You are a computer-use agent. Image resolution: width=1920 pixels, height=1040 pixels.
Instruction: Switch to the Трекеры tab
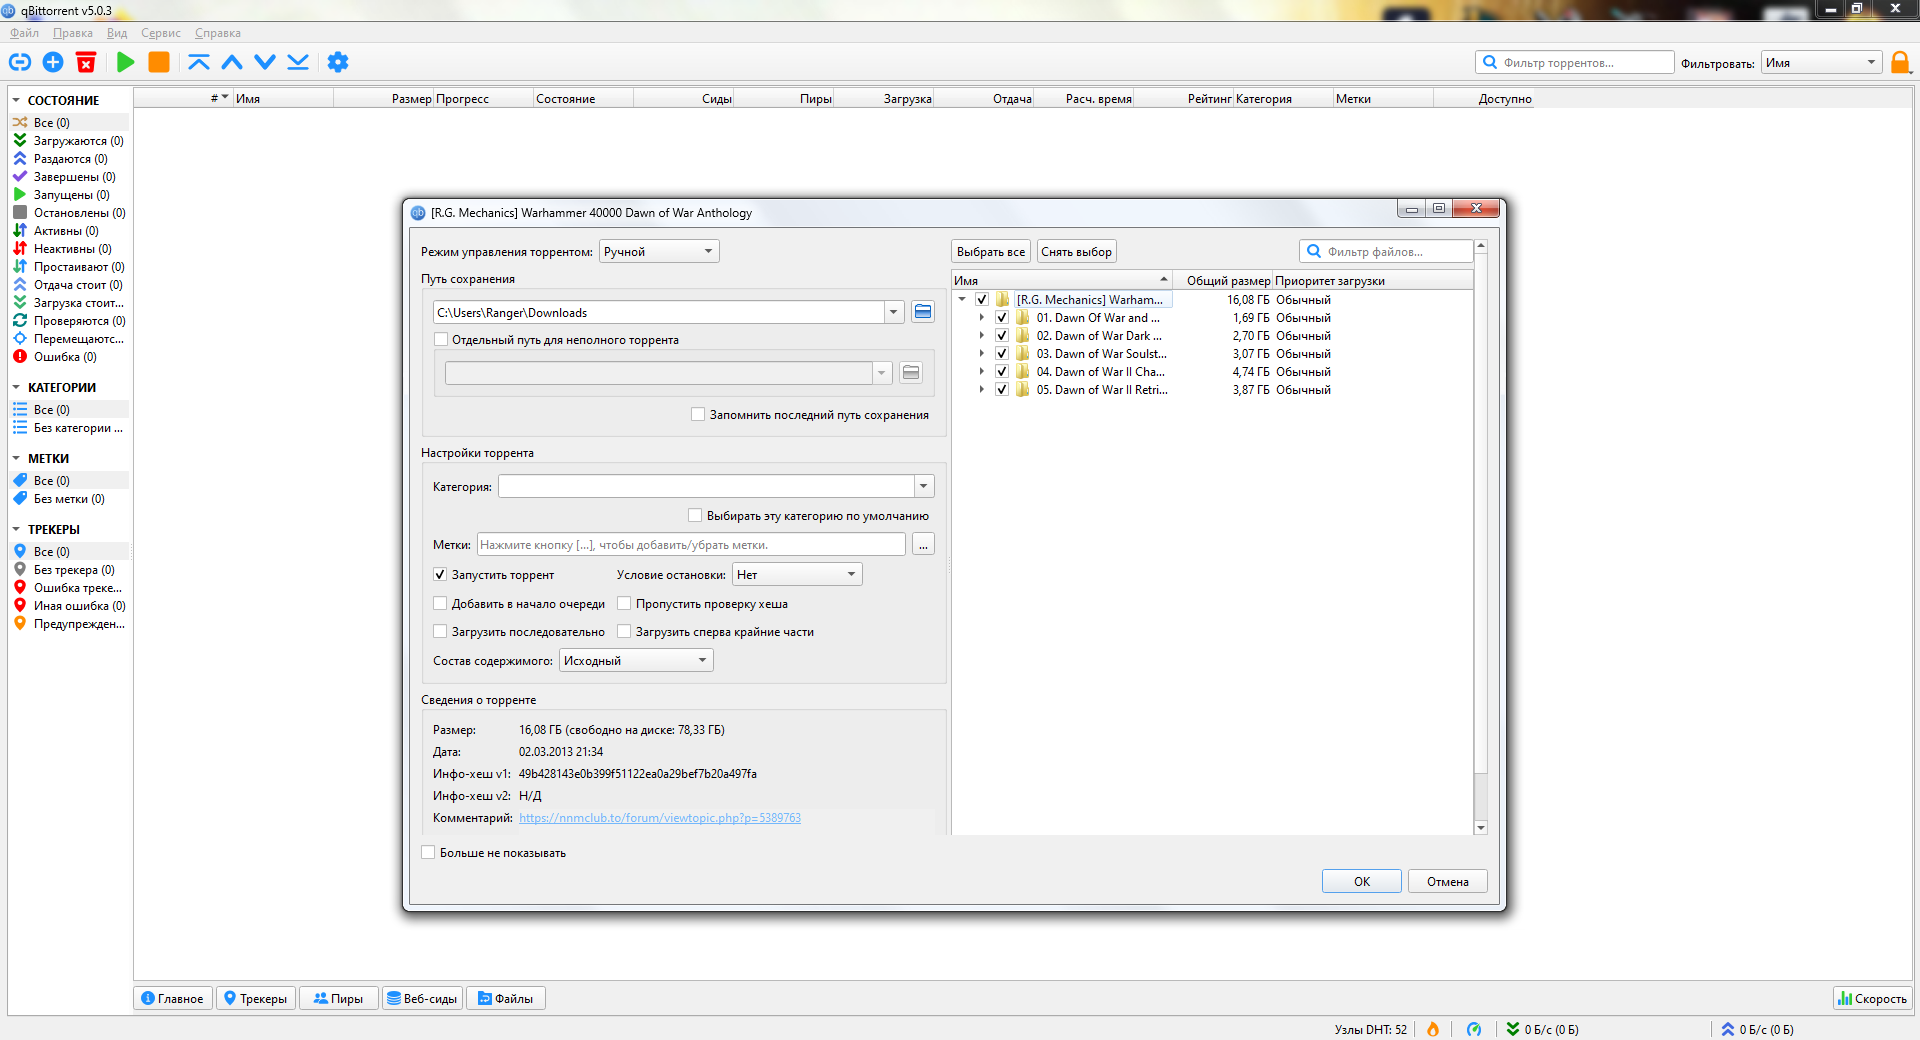pyautogui.click(x=256, y=998)
